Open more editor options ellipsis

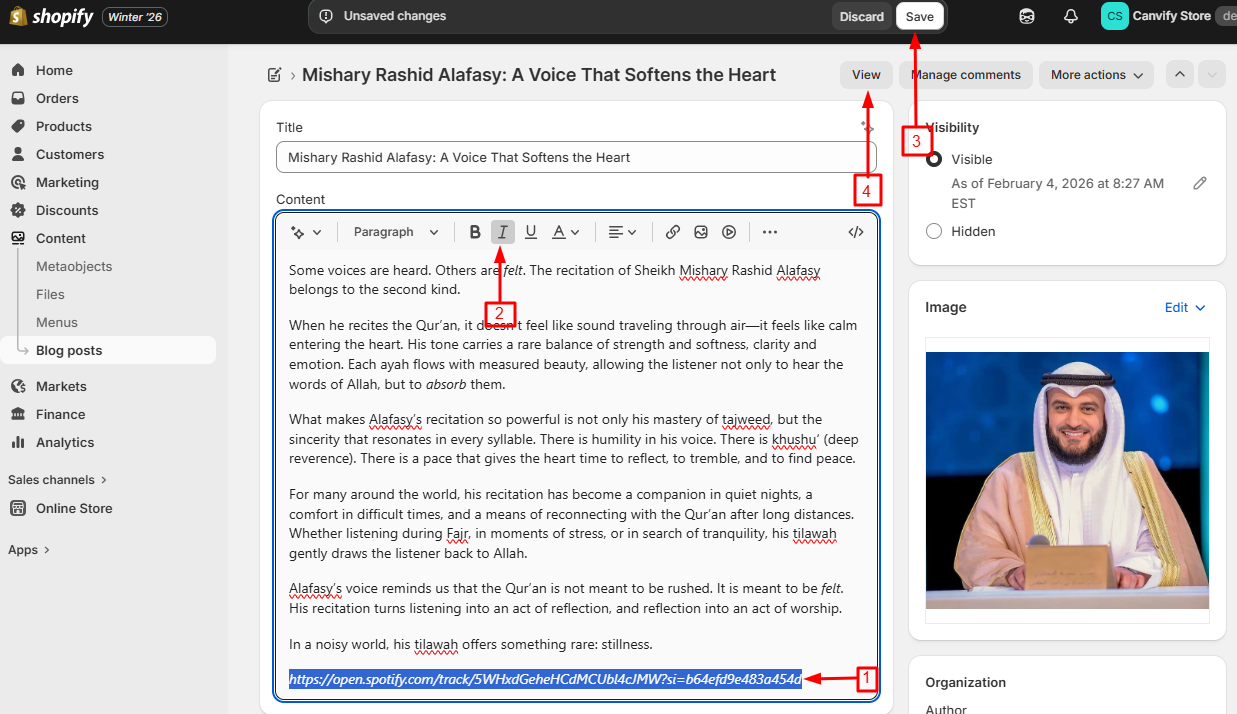coord(770,232)
